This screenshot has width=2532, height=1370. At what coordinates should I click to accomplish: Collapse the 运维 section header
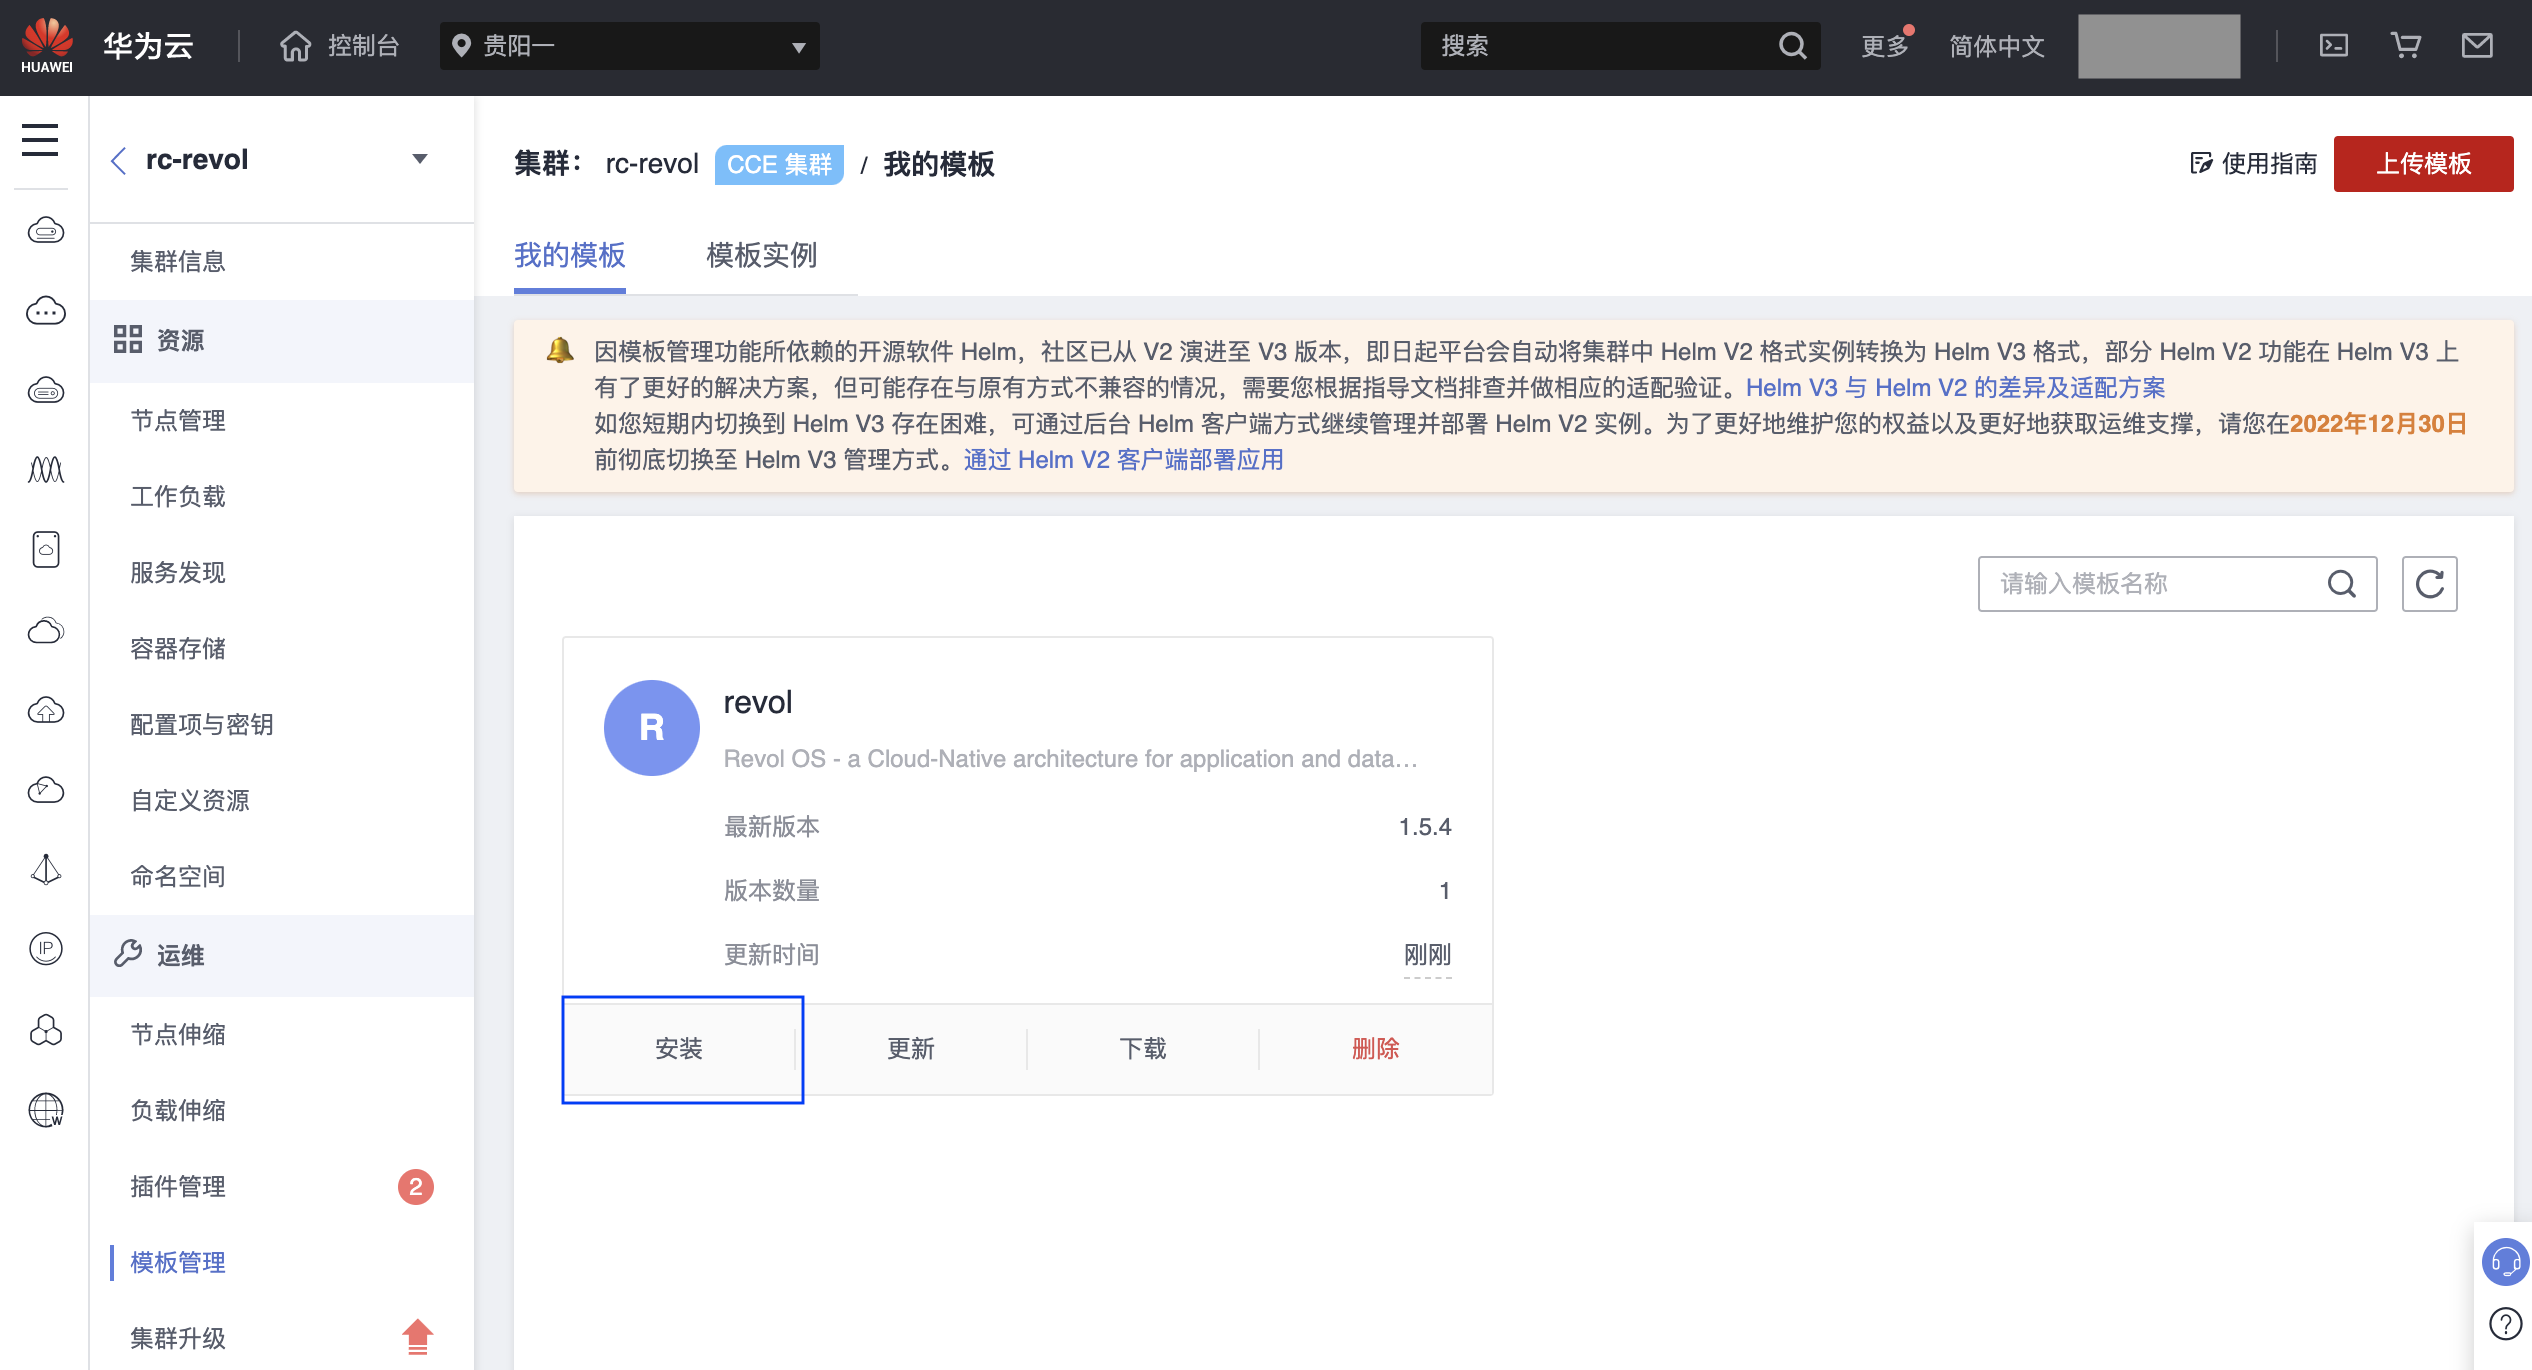click(x=282, y=956)
